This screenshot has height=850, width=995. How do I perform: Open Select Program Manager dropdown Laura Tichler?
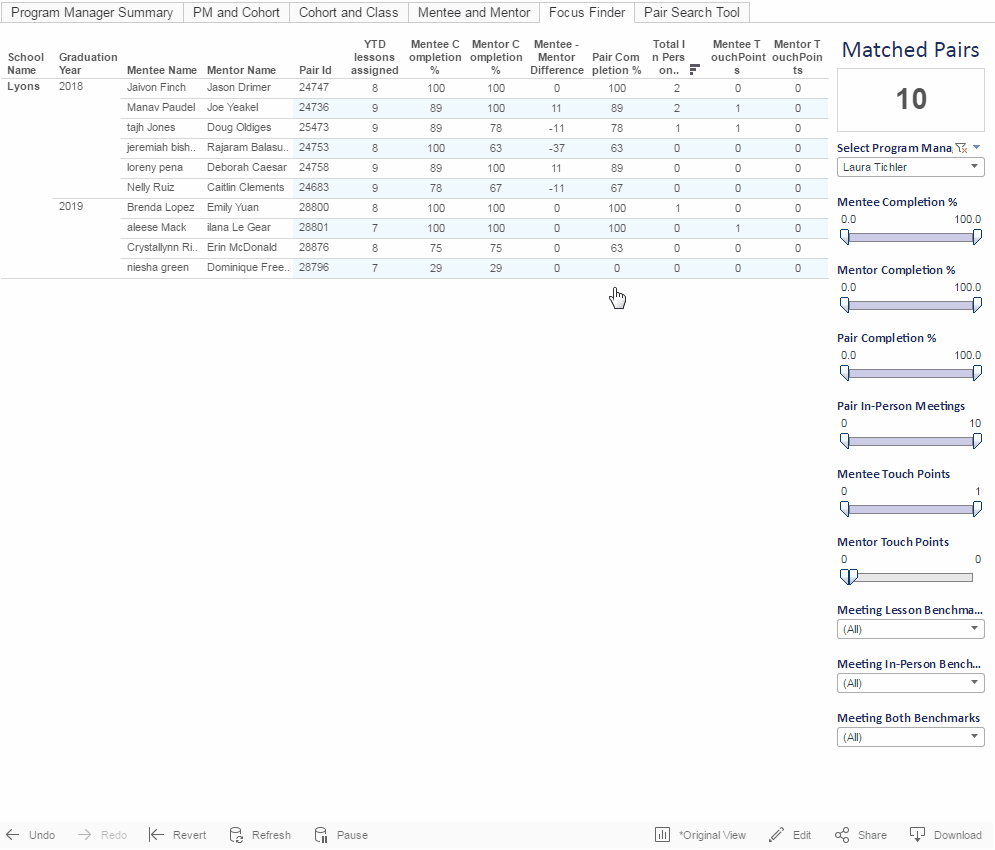pos(910,167)
